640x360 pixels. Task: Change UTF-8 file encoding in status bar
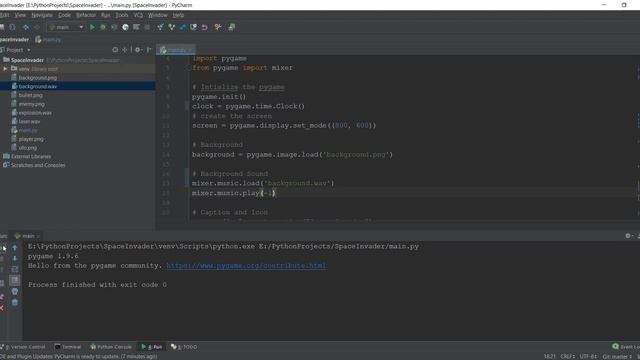point(589,356)
